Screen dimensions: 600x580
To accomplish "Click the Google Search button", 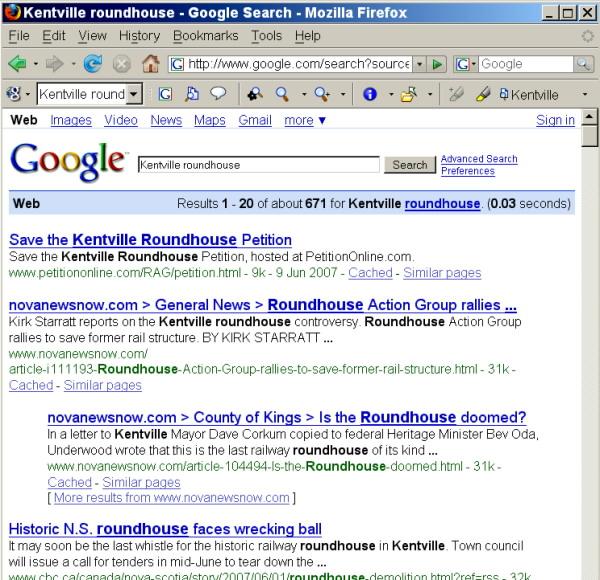I will pos(410,165).
